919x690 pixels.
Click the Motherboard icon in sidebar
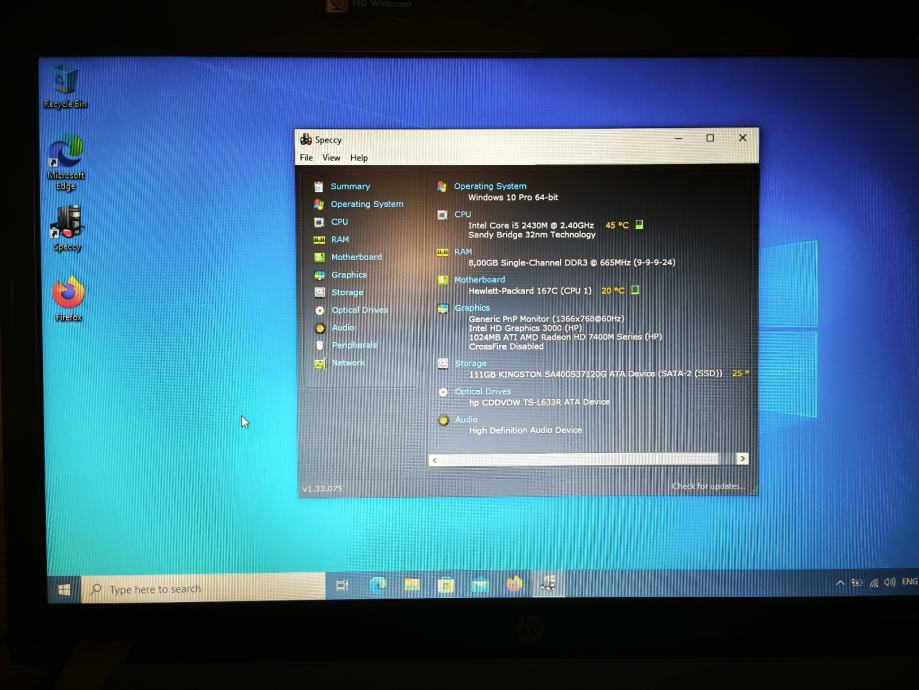[319, 257]
